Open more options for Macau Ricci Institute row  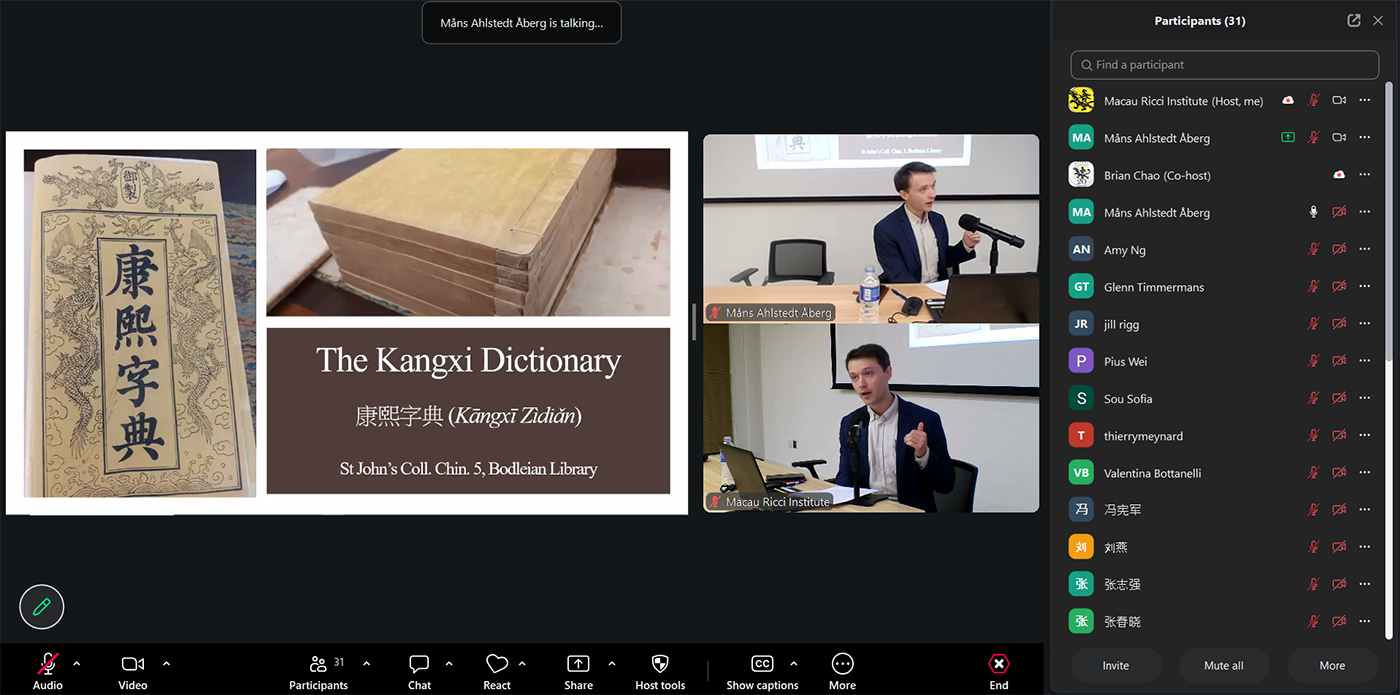click(x=1365, y=100)
